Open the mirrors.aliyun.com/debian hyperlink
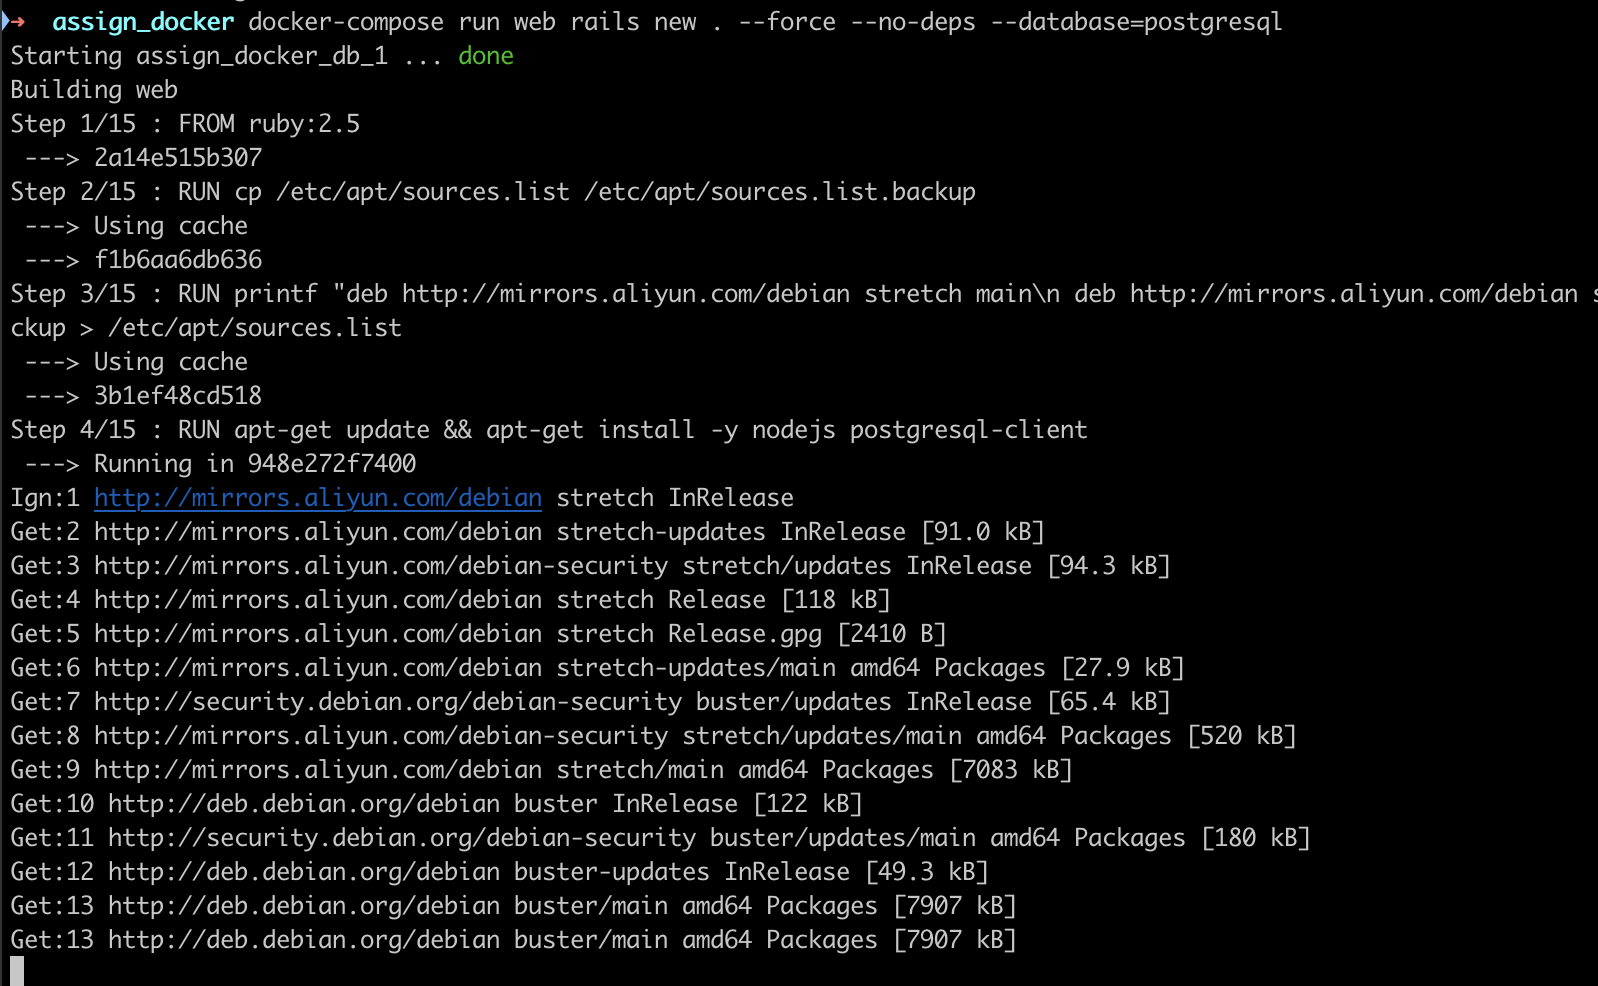Viewport: 1598px width, 986px height. (318, 498)
